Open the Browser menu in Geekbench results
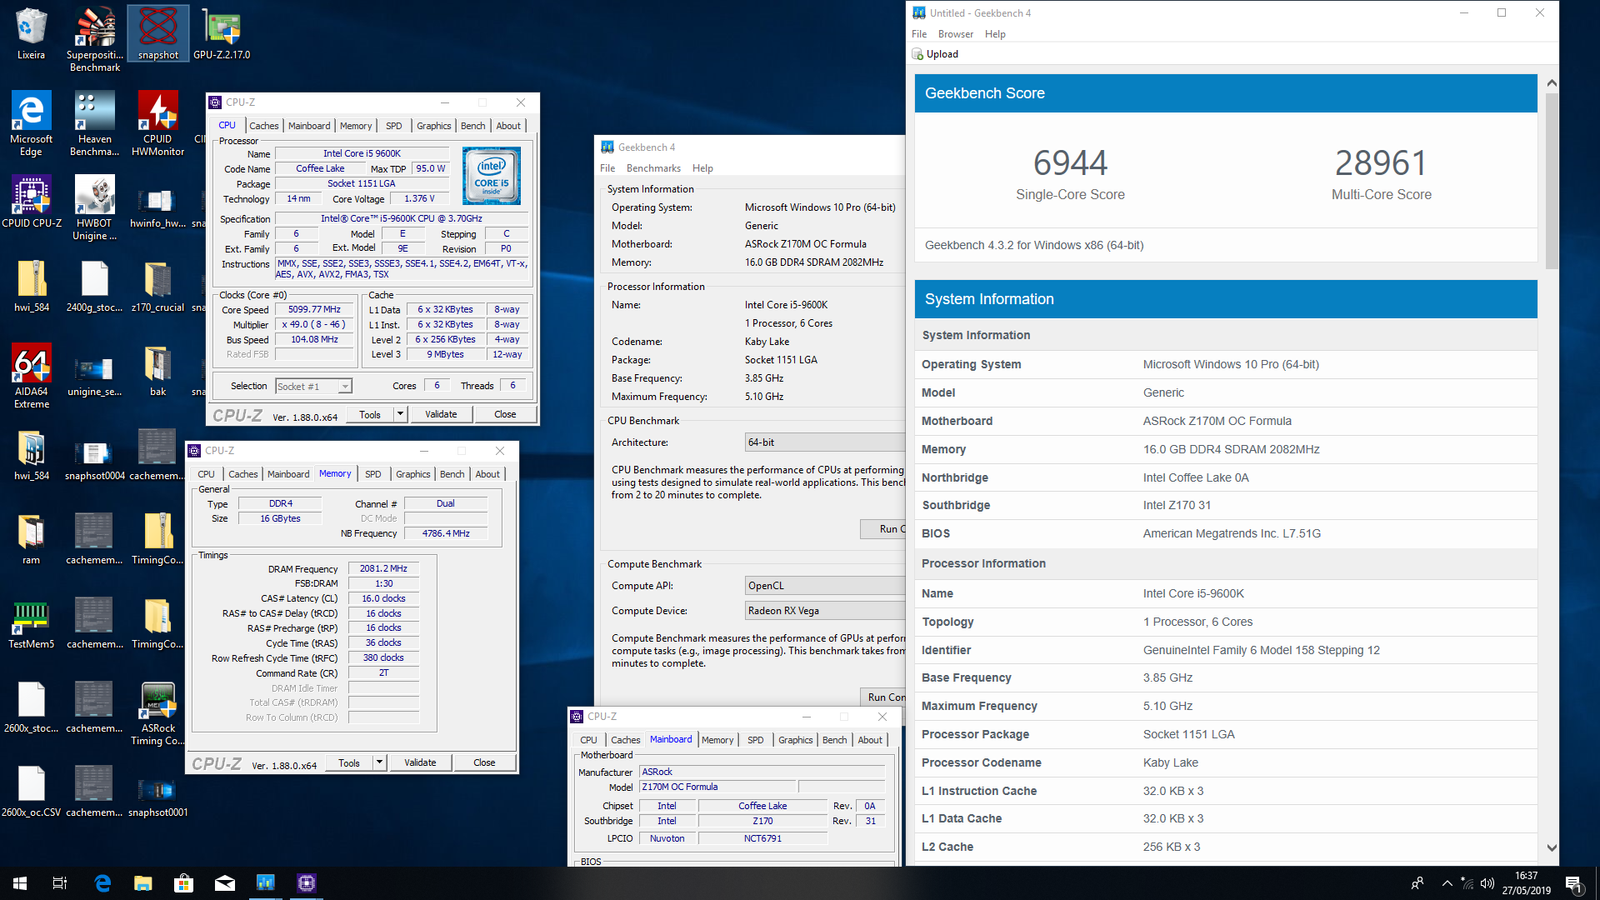The width and height of the screenshot is (1600, 900). pos(955,34)
